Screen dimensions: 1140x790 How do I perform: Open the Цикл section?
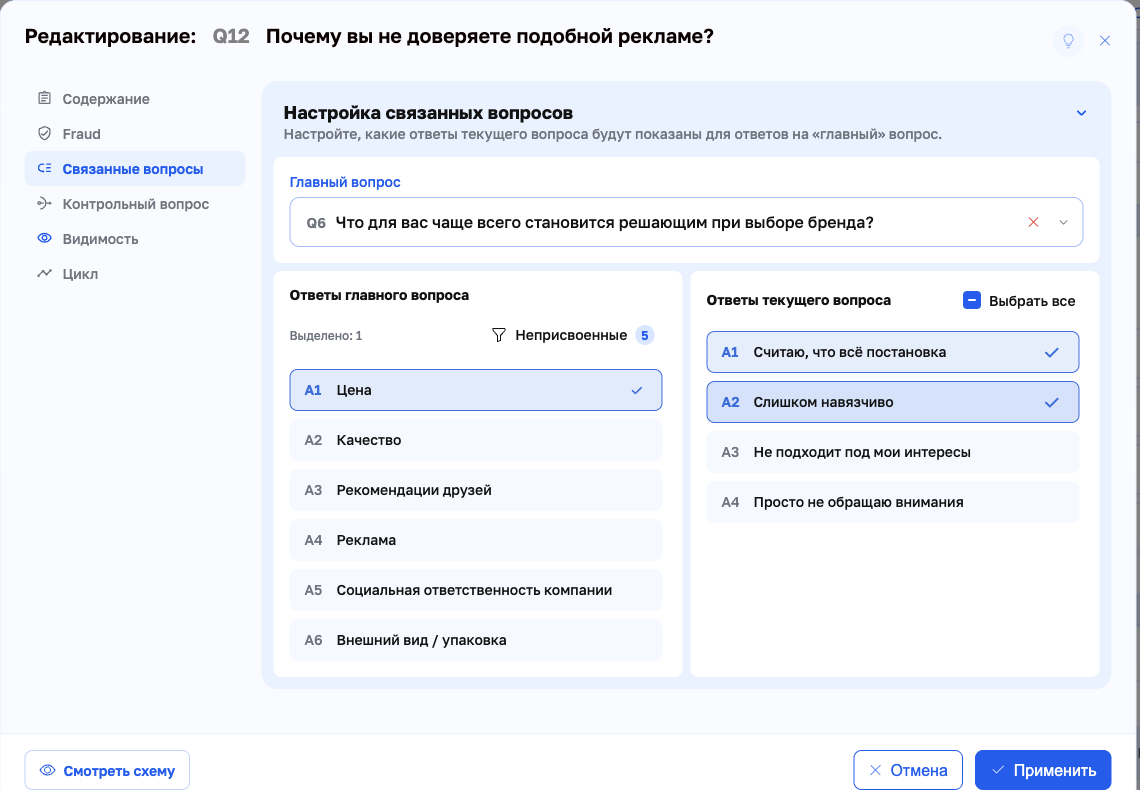[x=135, y=273]
